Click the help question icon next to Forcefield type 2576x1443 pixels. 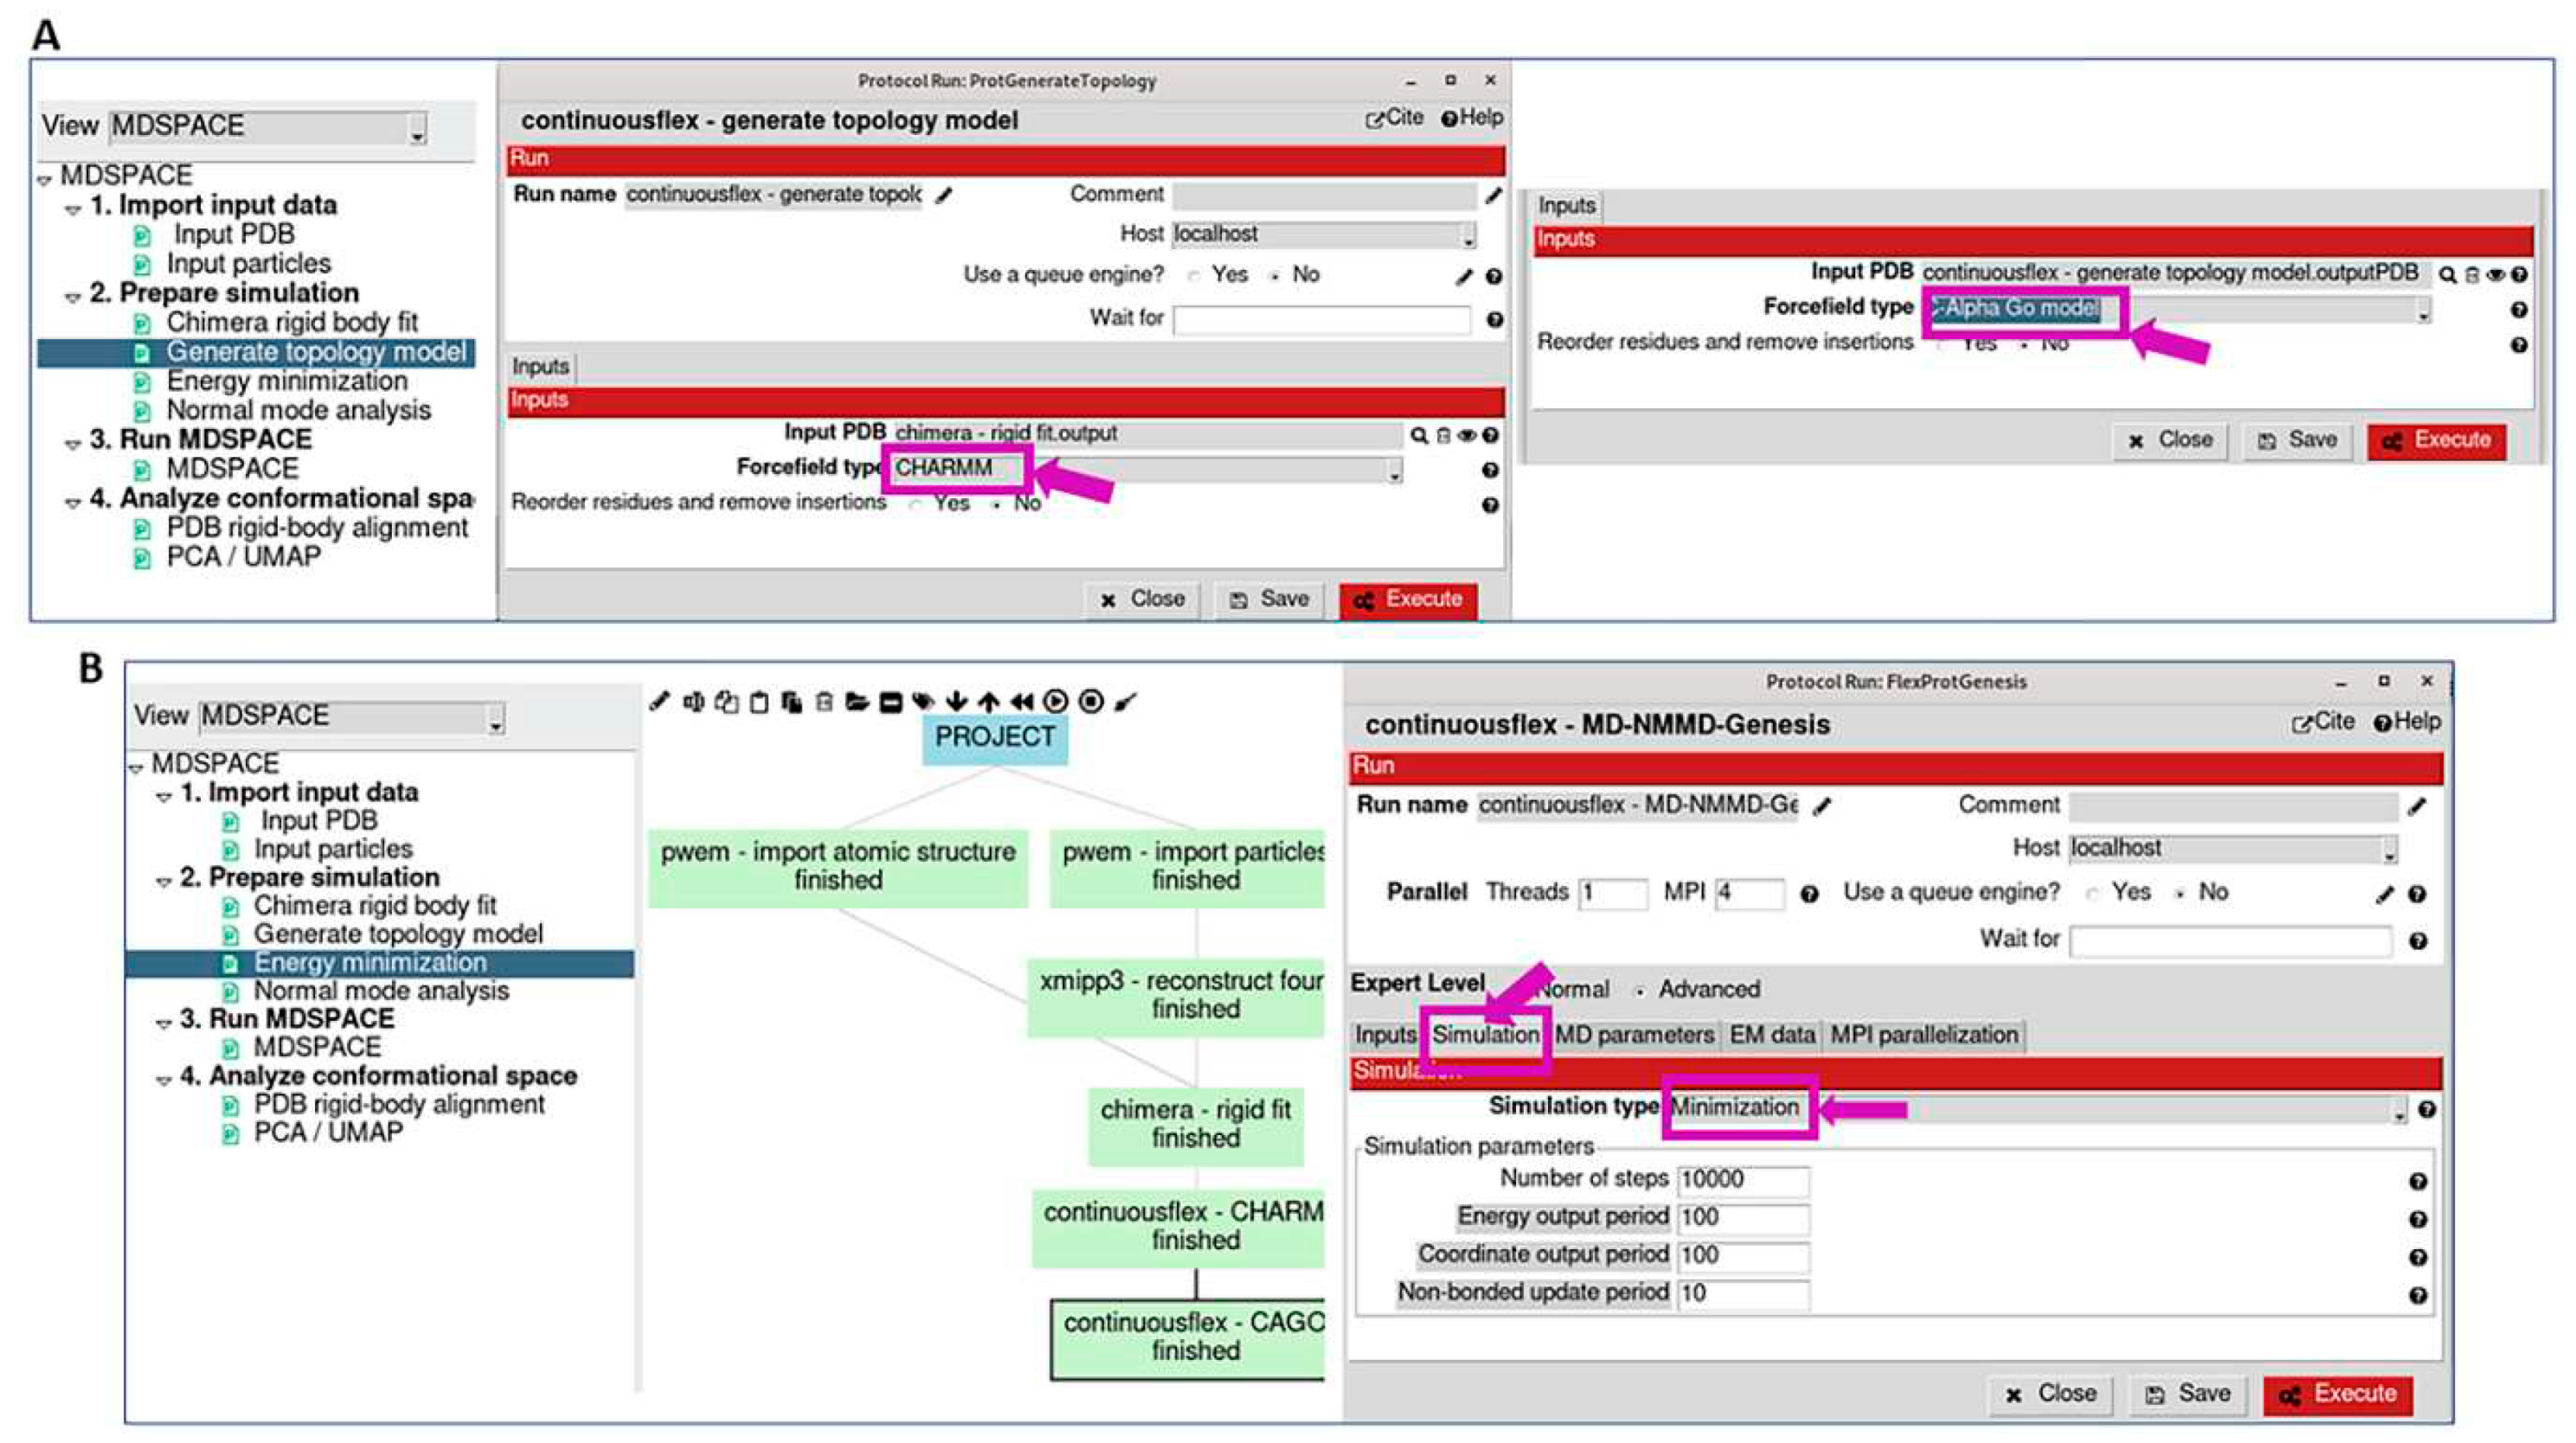[x=1490, y=468]
